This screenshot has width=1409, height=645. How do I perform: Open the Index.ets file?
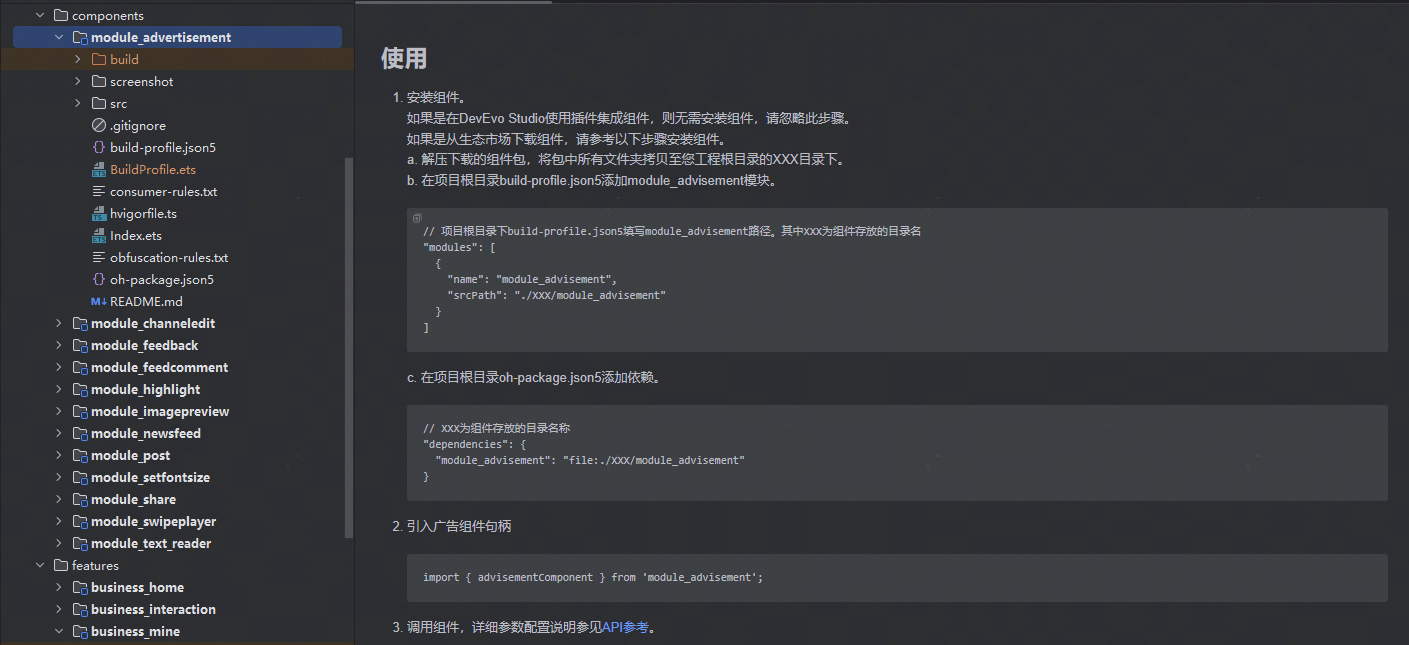coord(135,235)
